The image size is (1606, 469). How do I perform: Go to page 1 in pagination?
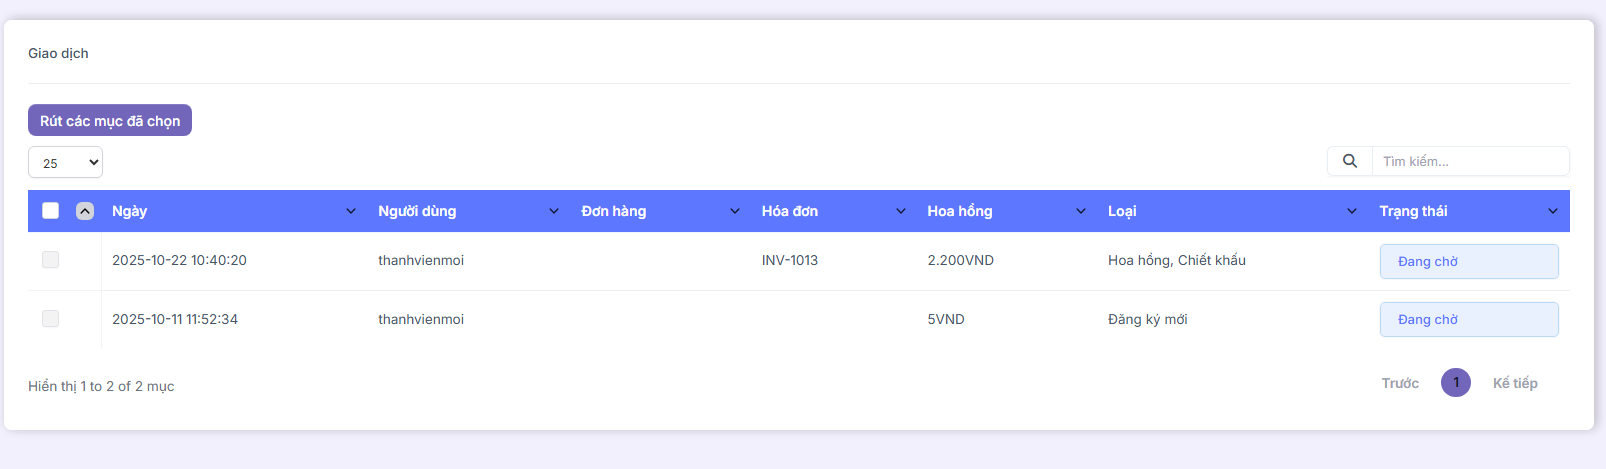coord(1456,383)
